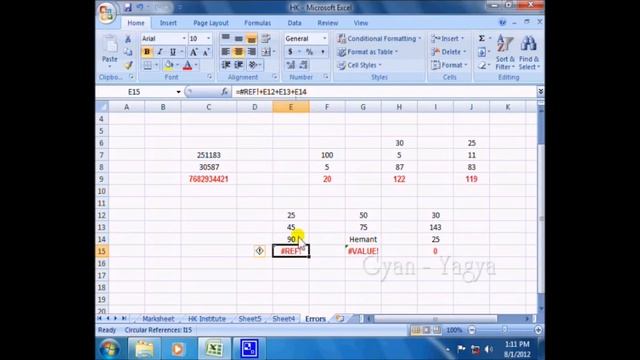Image resolution: width=640 pixels, height=360 pixels.
Task: Toggle left text alignment
Action: (x=225, y=52)
